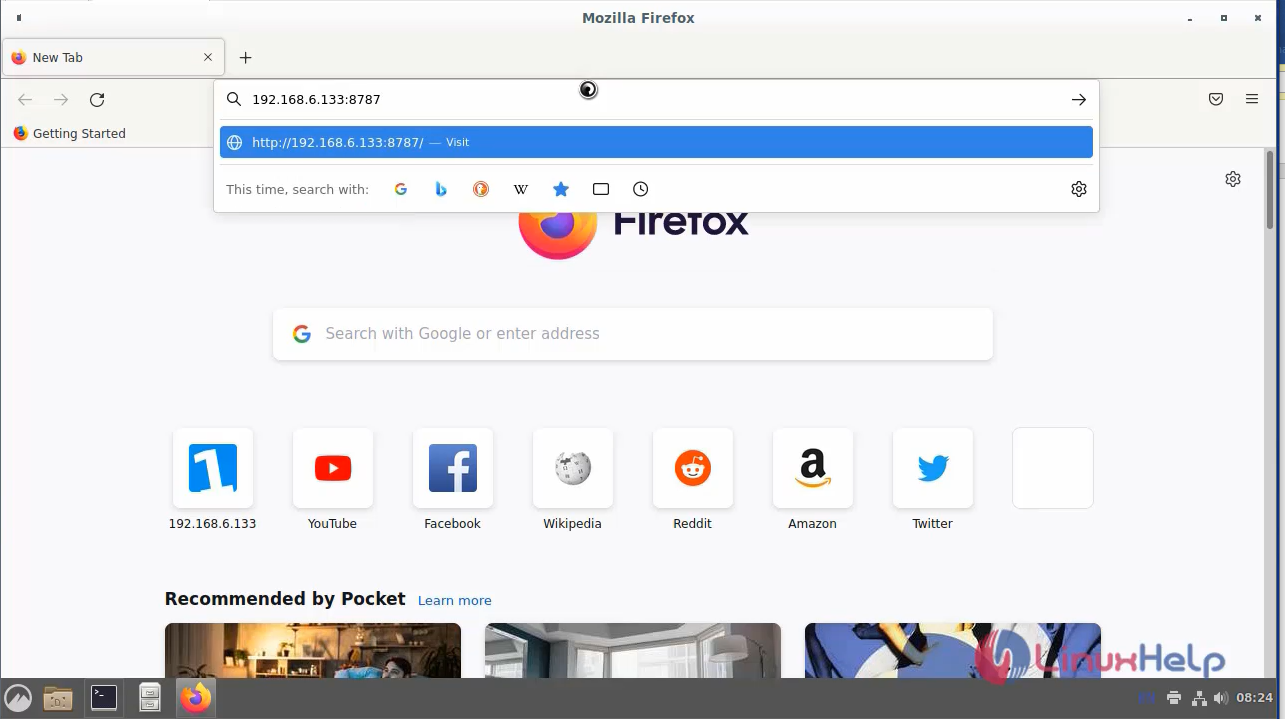Click the 08:24 clock in taskbar
The image size is (1285, 719).
coord(1254,698)
